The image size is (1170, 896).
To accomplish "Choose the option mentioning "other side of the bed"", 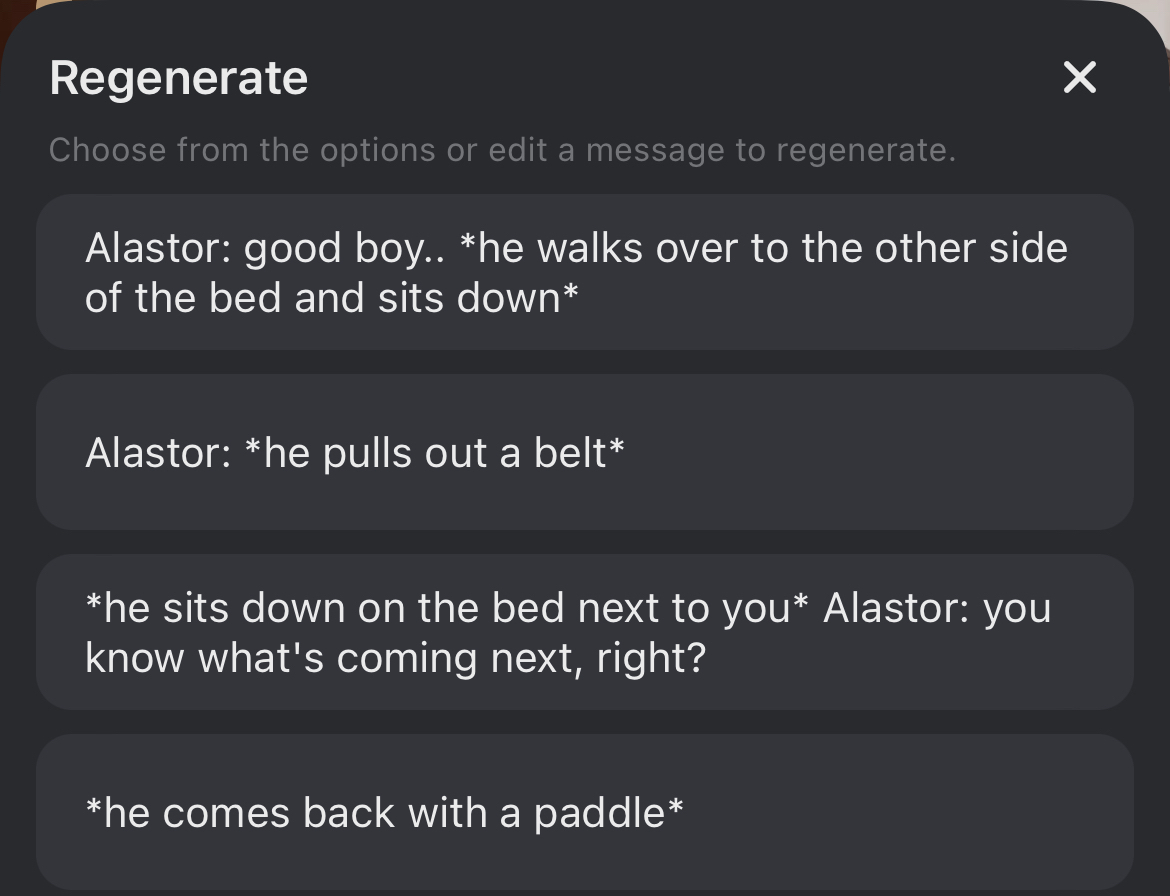I will tap(584, 272).
